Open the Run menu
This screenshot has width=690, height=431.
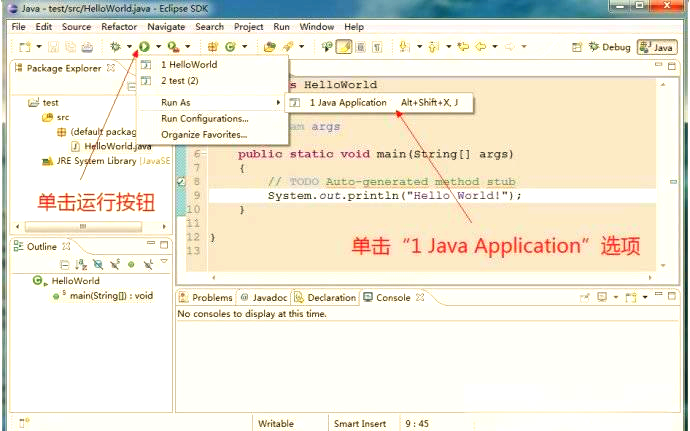[281, 27]
